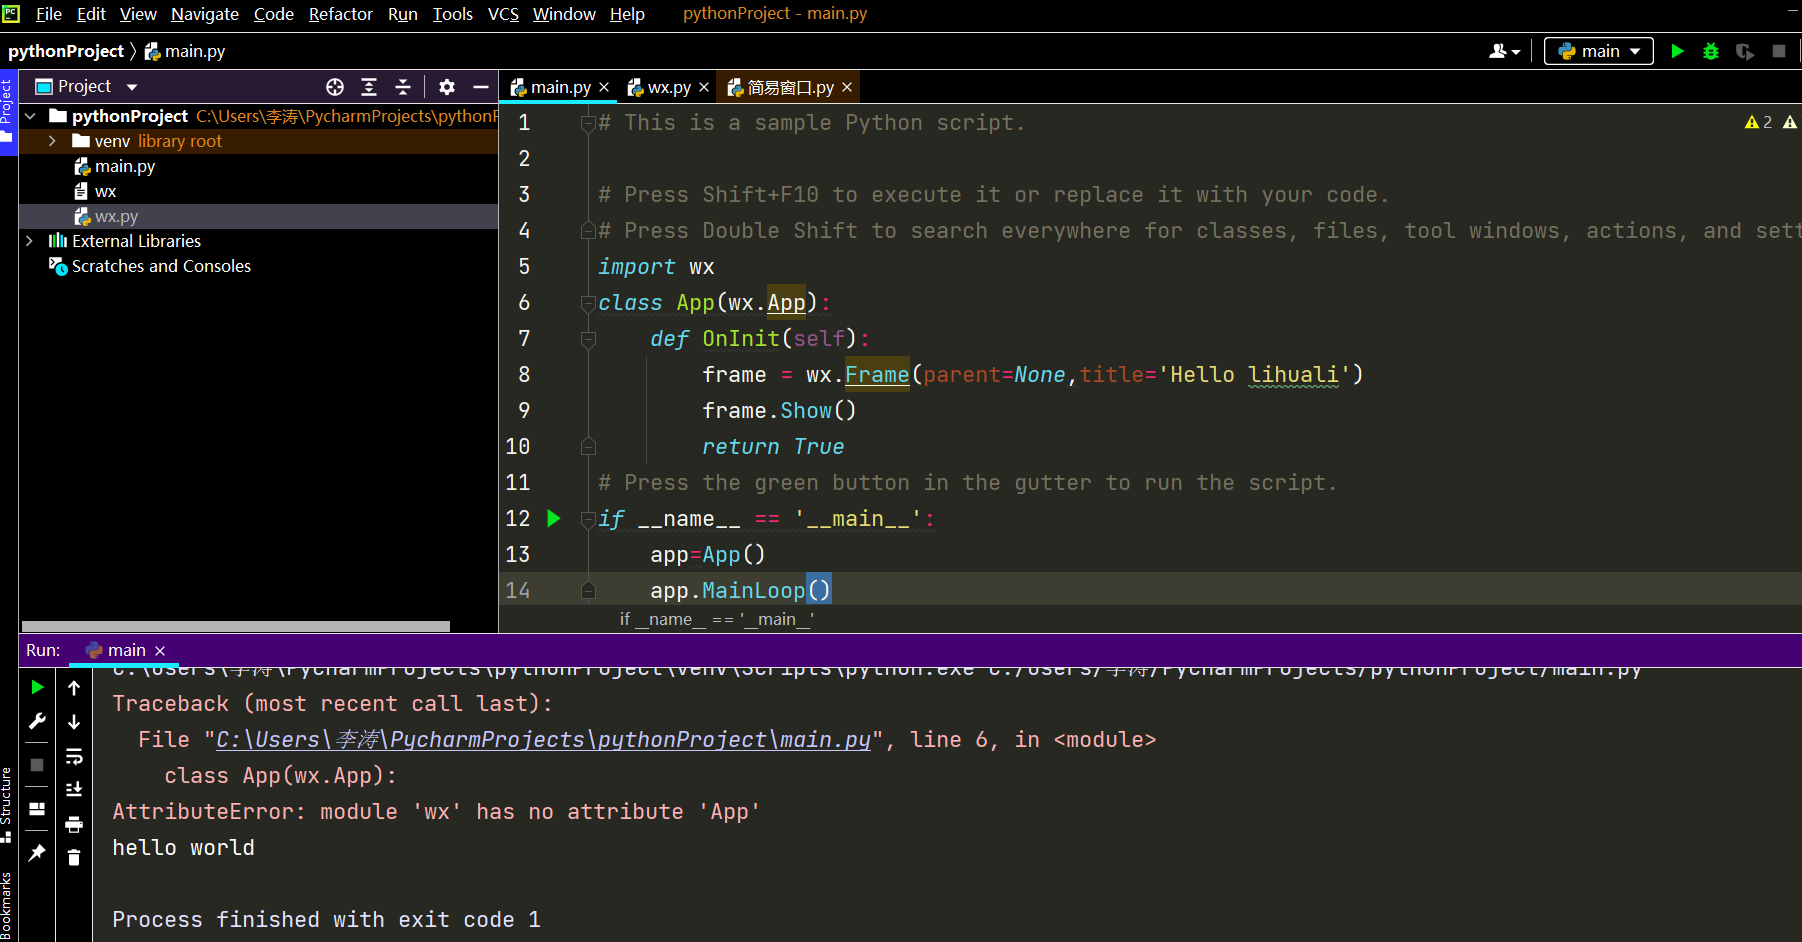Restore layout icon in Run panel
This screenshot has height=942, width=1802.
click(x=37, y=809)
